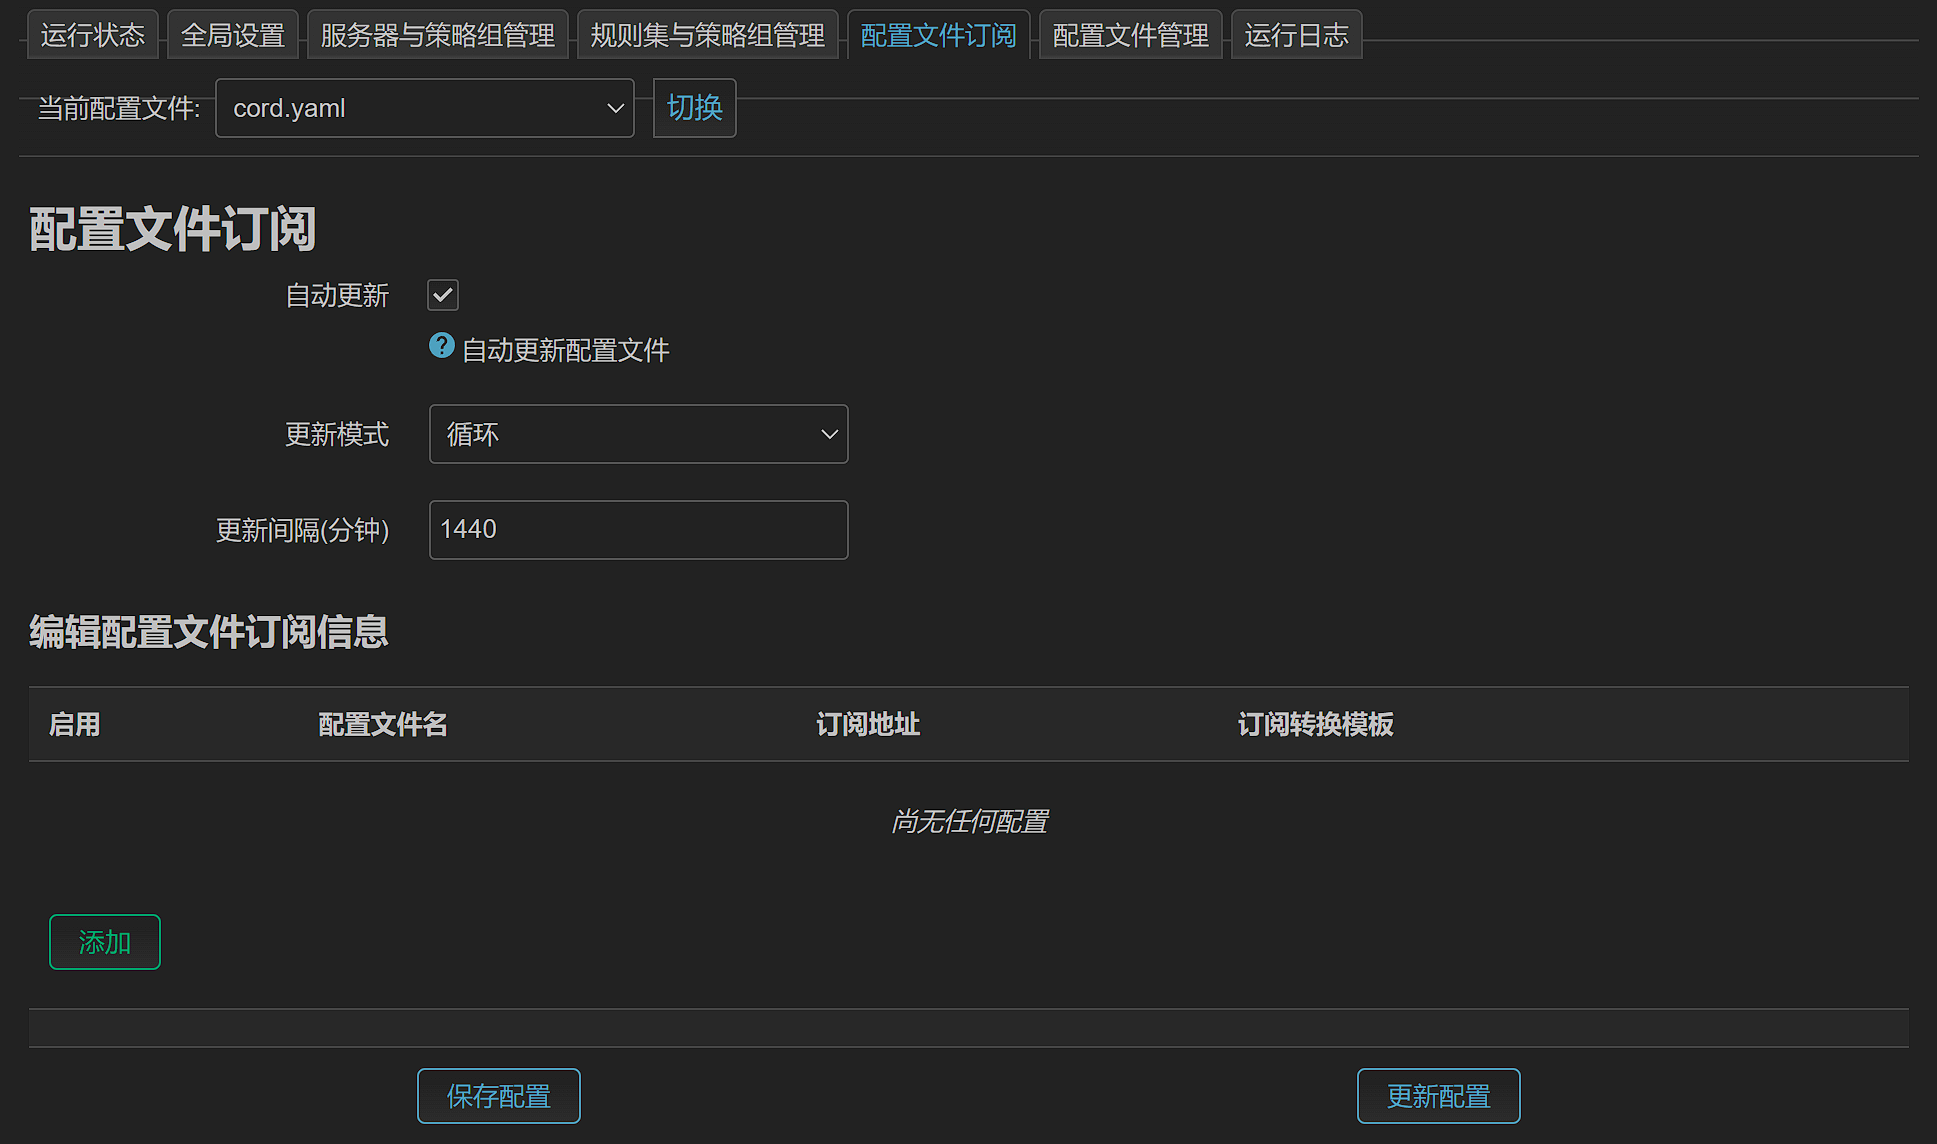The width and height of the screenshot is (1937, 1144).
Task: Click the 订阅地址 column header
Action: click(867, 724)
